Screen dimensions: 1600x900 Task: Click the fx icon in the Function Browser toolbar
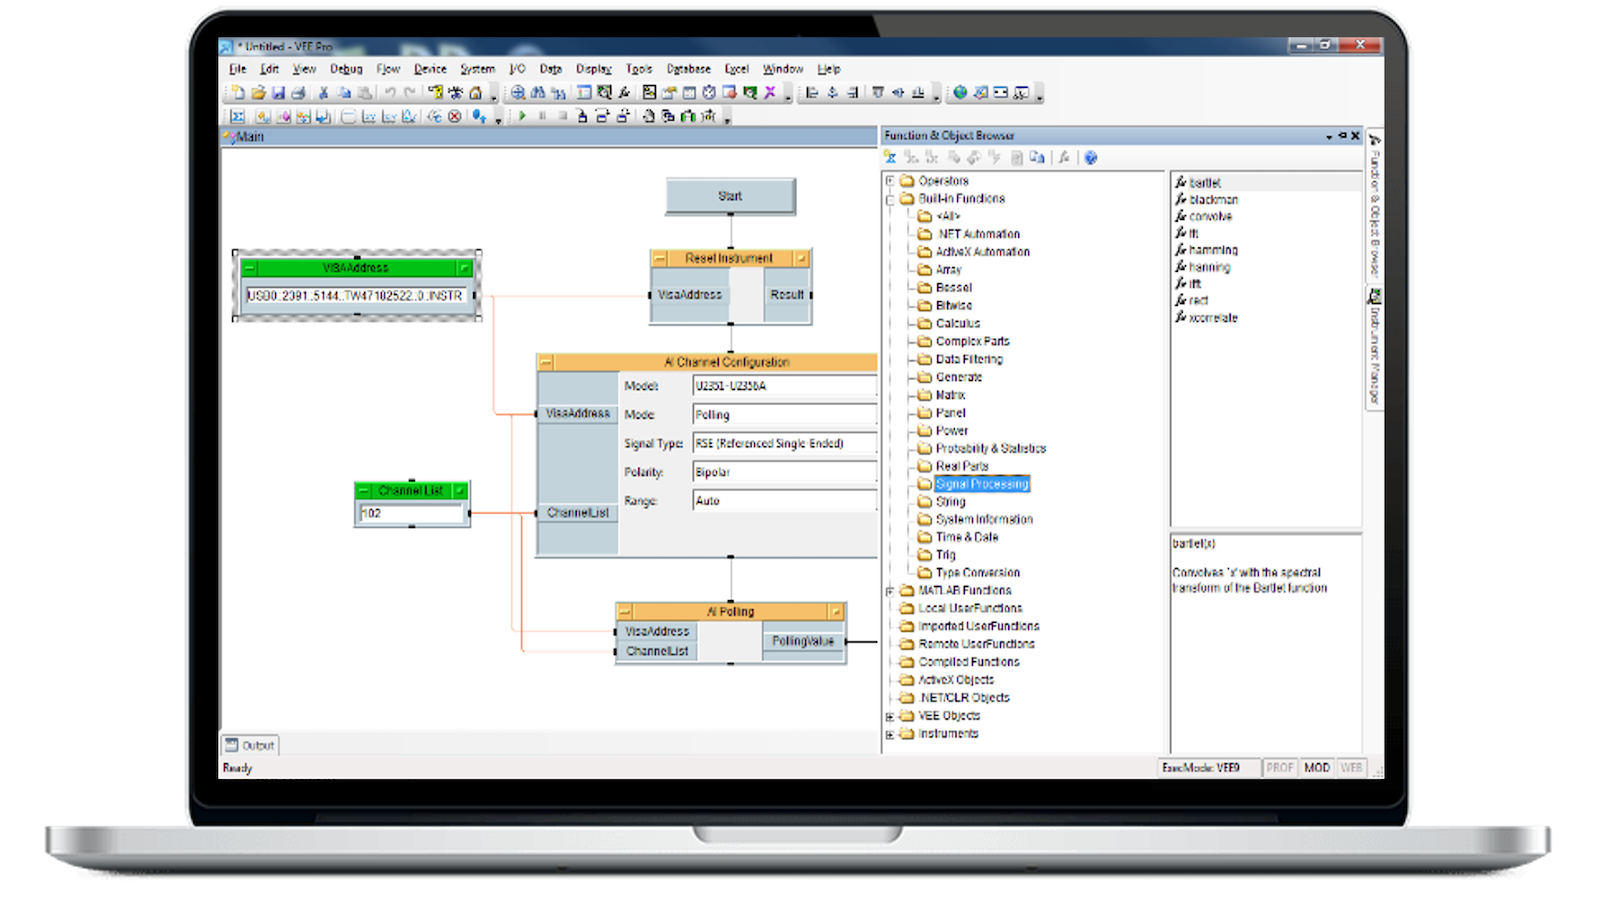tap(1066, 157)
